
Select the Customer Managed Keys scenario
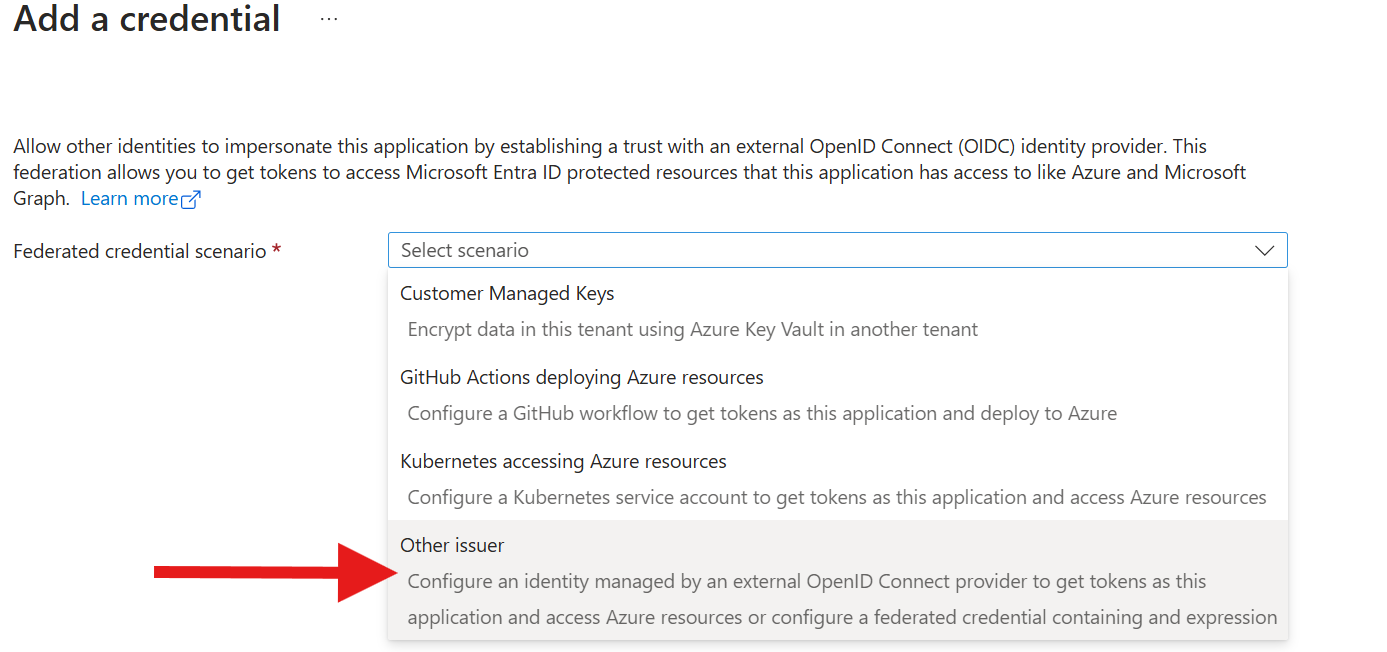coord(507,294)
